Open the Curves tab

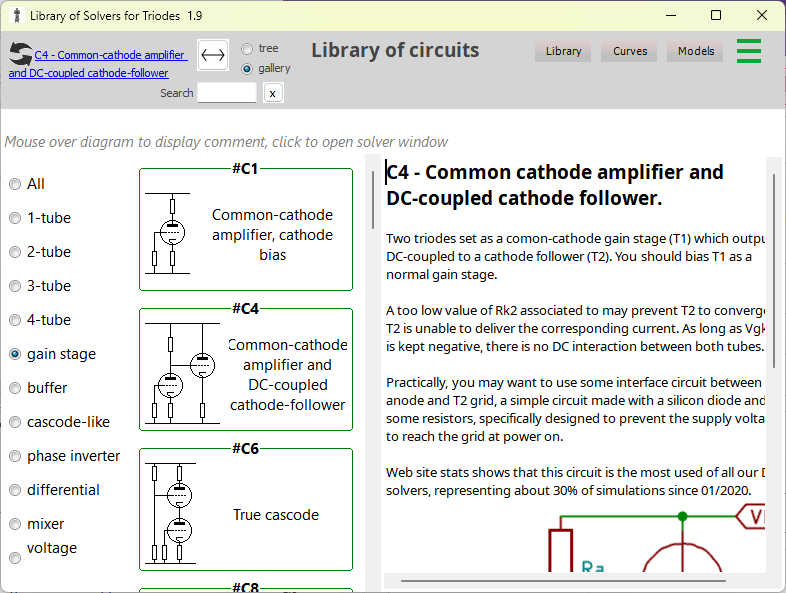pyautogui.click(x=630, y=51)
